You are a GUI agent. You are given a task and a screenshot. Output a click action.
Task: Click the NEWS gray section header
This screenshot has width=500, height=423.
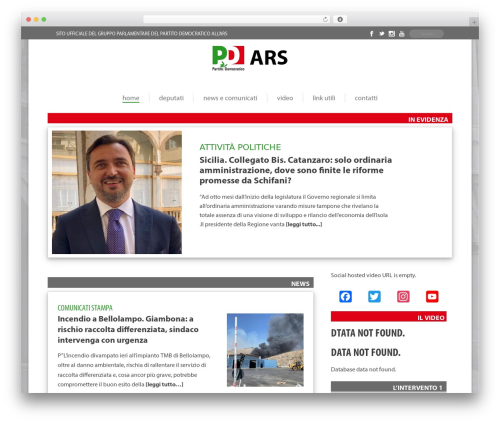181,283
